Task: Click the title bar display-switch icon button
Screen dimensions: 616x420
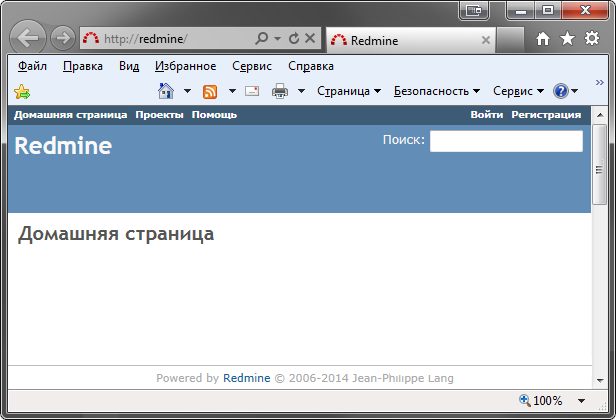Action: click(x=474, y=11)
